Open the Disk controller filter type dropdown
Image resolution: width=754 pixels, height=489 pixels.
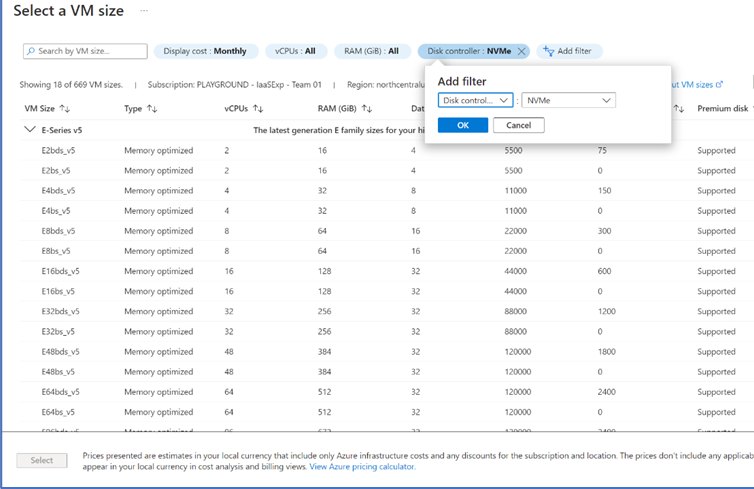(475, 100)
